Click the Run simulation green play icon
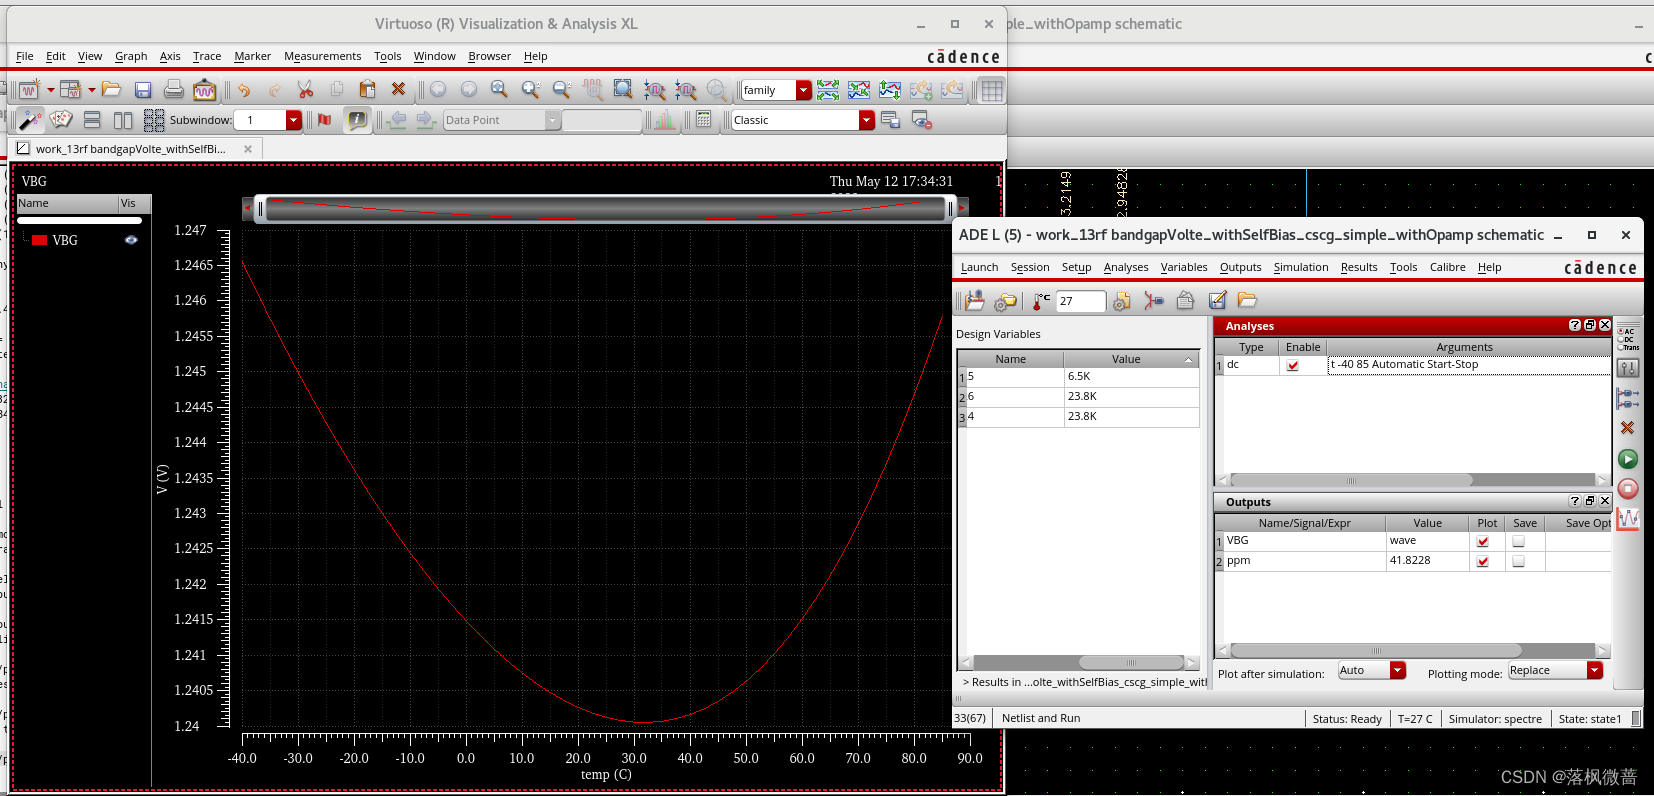Image resolution: width=1654 pixels, height=796 pixels. 1628,459
